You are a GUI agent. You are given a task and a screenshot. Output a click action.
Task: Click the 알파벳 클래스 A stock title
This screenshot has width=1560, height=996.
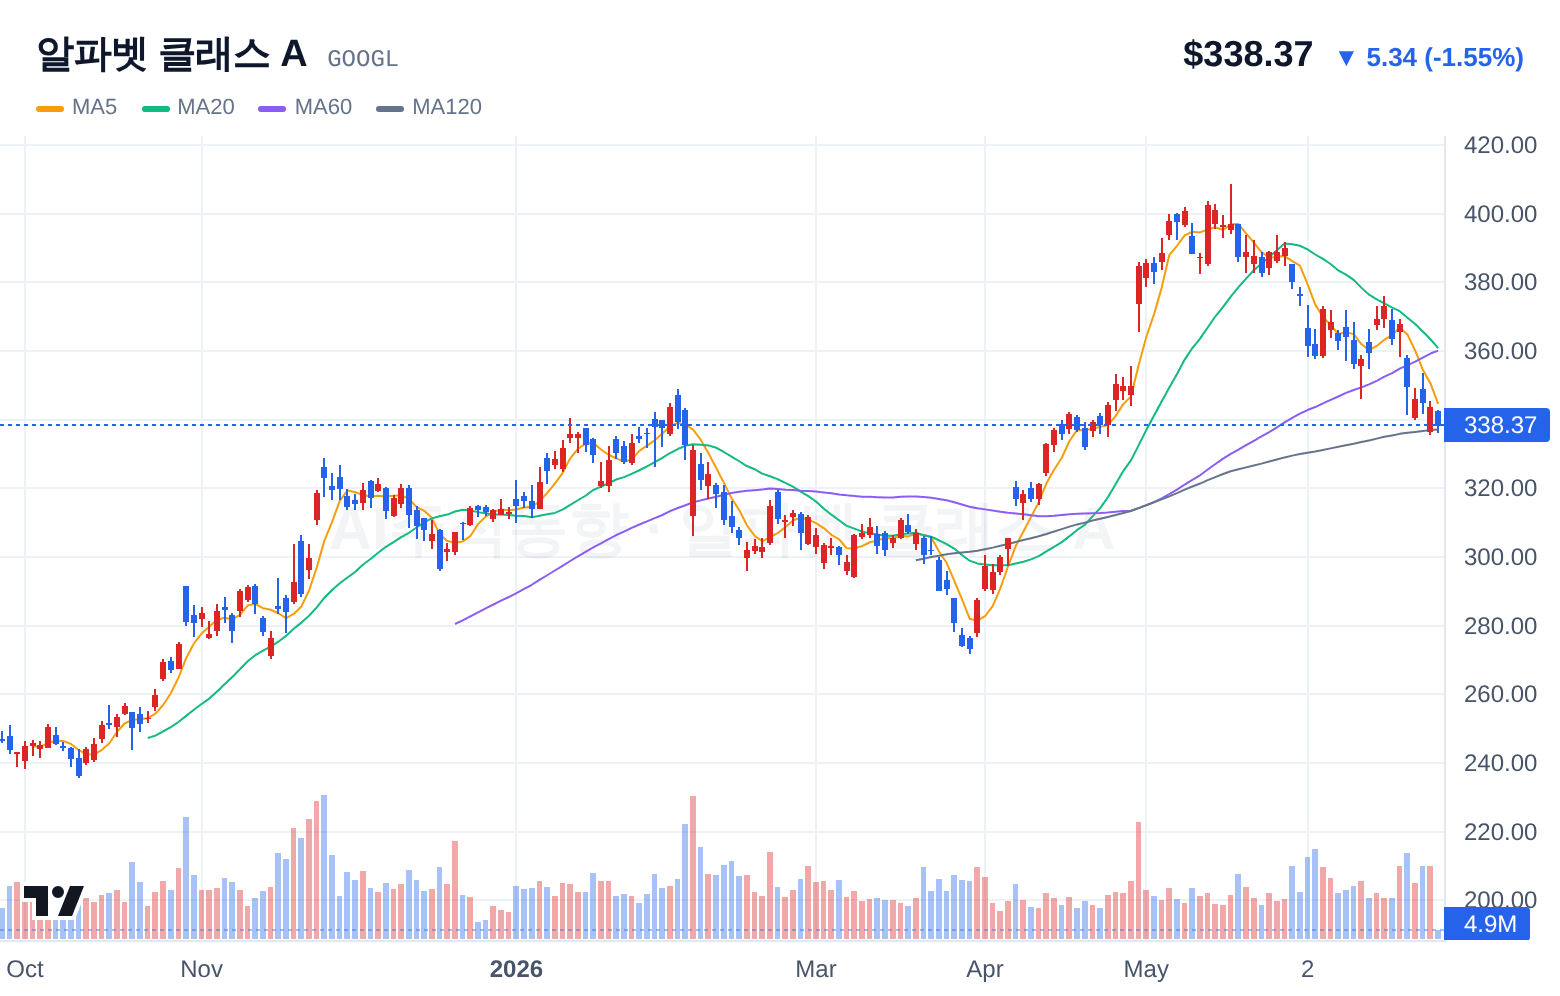[171, 54]
